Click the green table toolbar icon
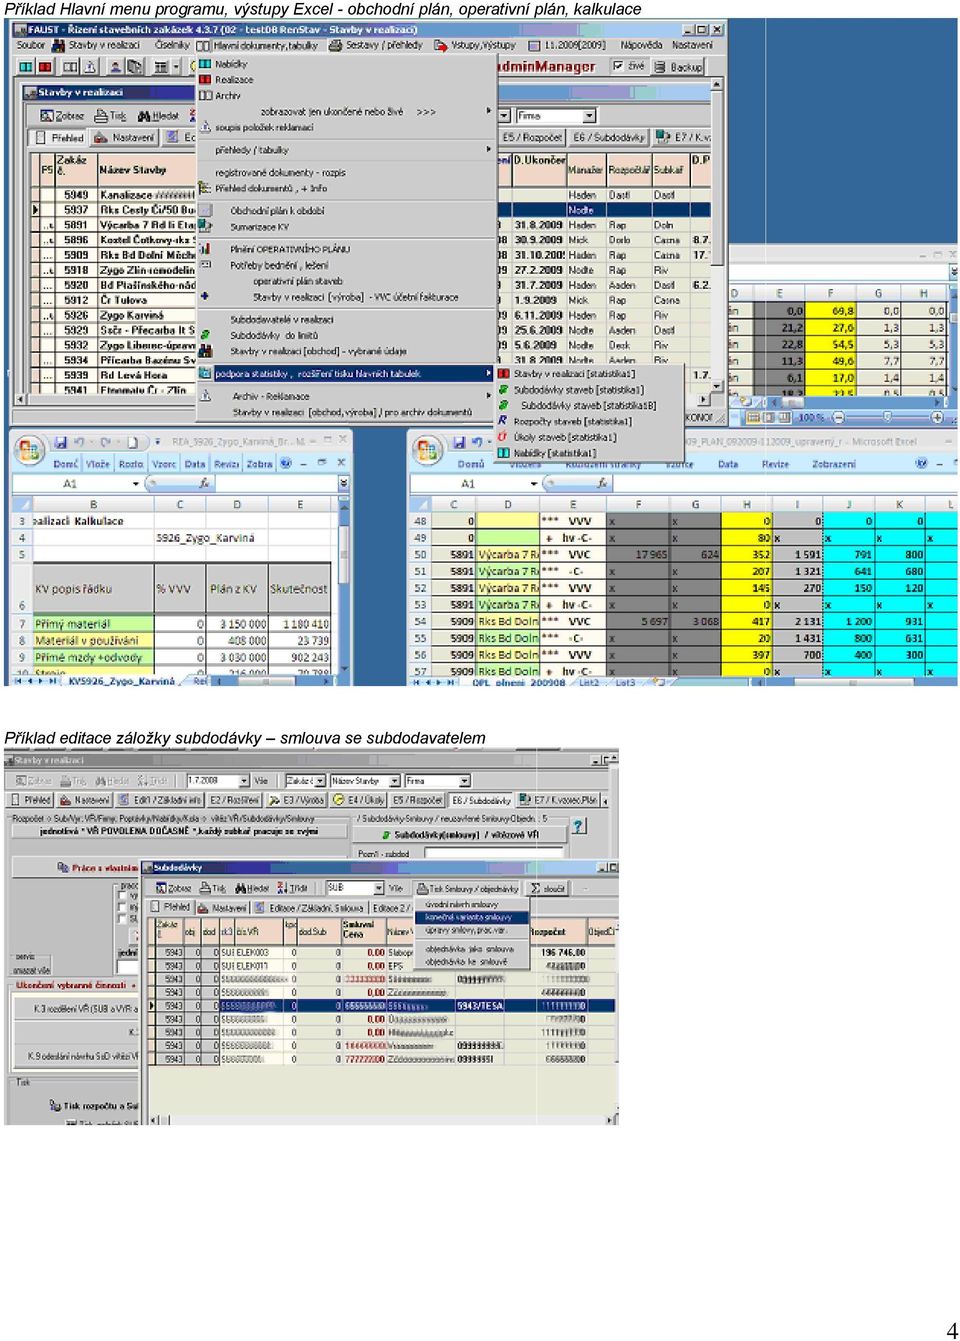The height and width of the screenshot is (1341, 960). tap(26, 67)
